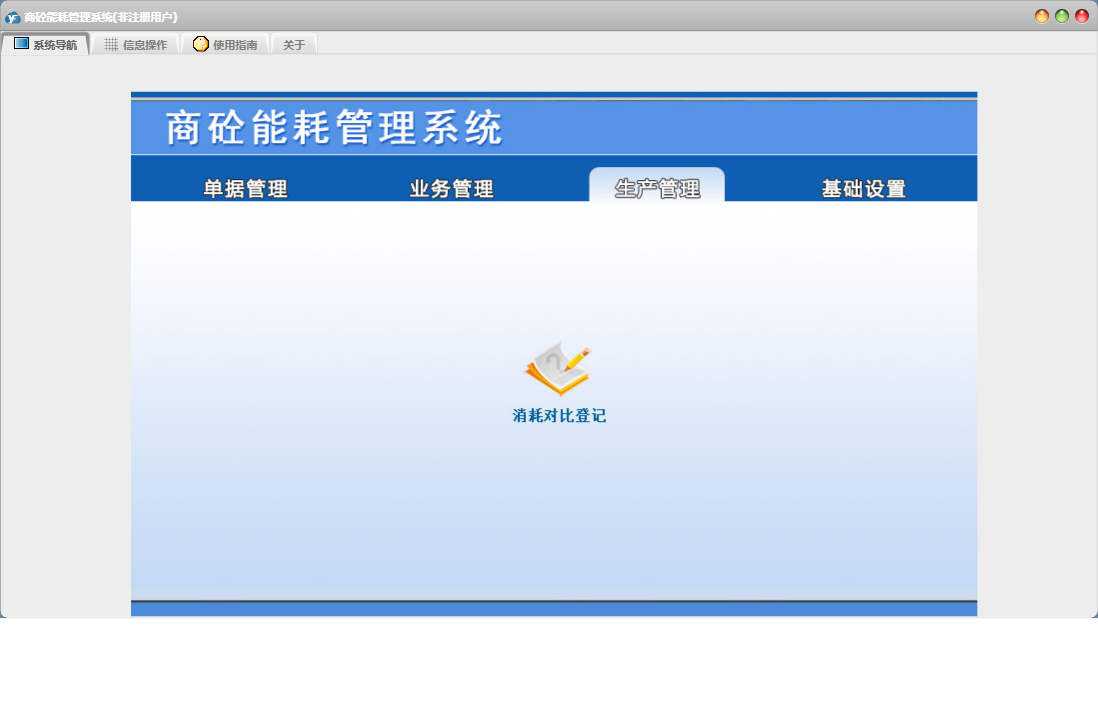This screenshot has width=1098, height=712.
Task: Click the green maximize window button
Action: click(1062, 16)
